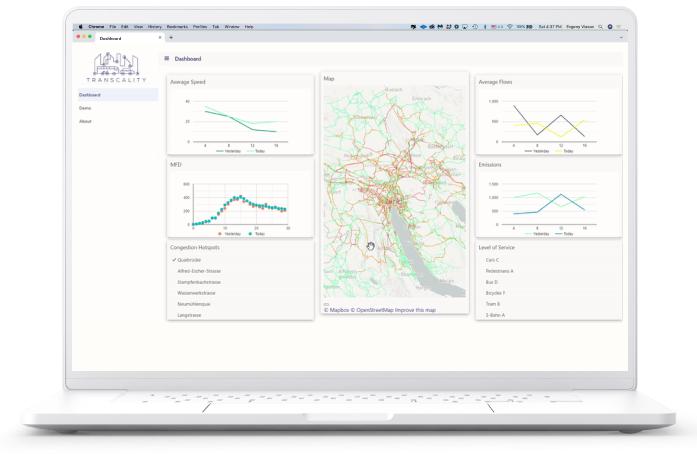Screen dimensions: 697x454
Task: Choose Alfred-Escher-Strasse in Congestion Hotspots
Action: click(x=199, y=271)
